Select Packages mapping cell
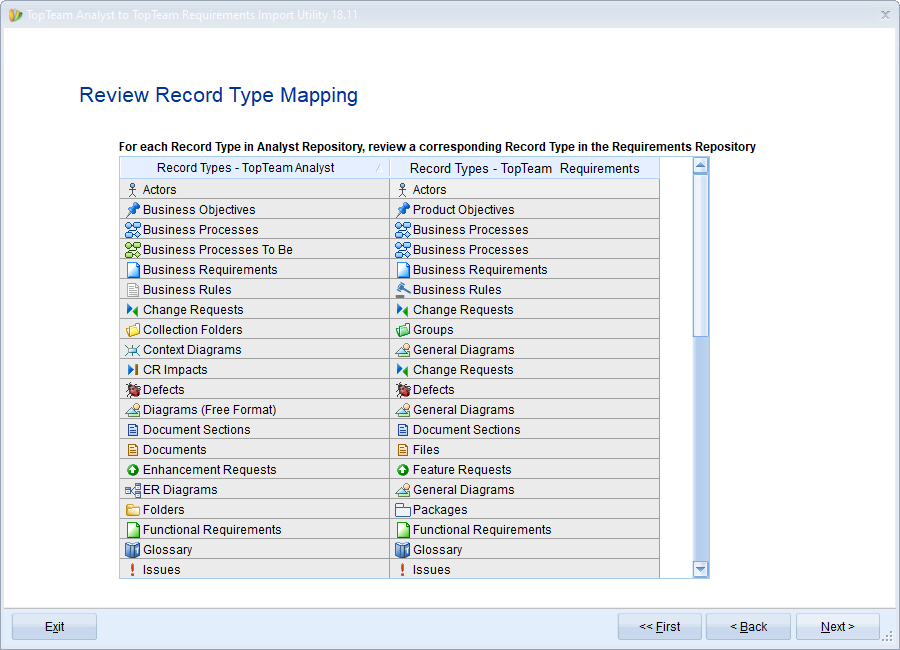 [x=525, y=510]
